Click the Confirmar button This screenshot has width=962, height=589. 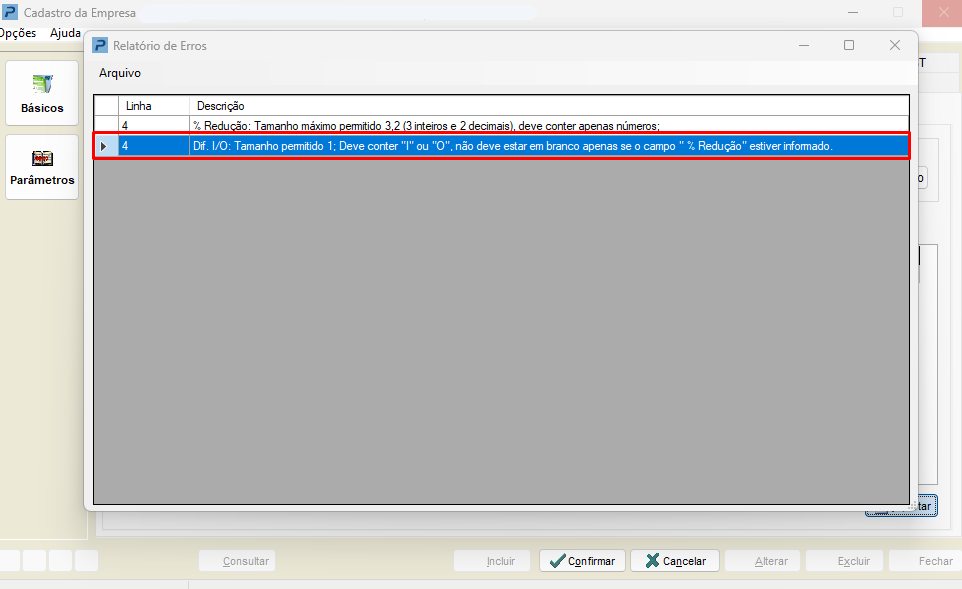coord(582,561)
